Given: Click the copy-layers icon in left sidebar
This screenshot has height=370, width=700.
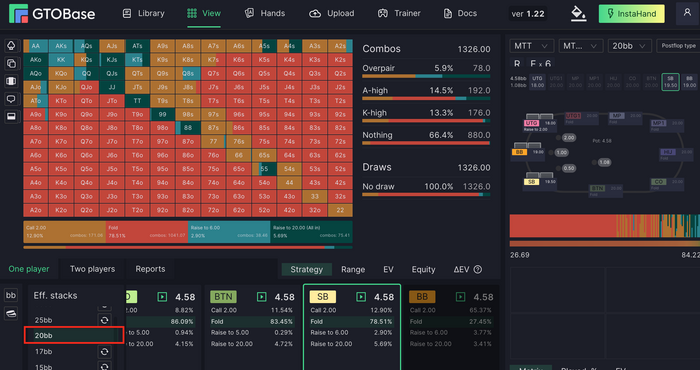Looking at the screenshot, I should 11,63.
